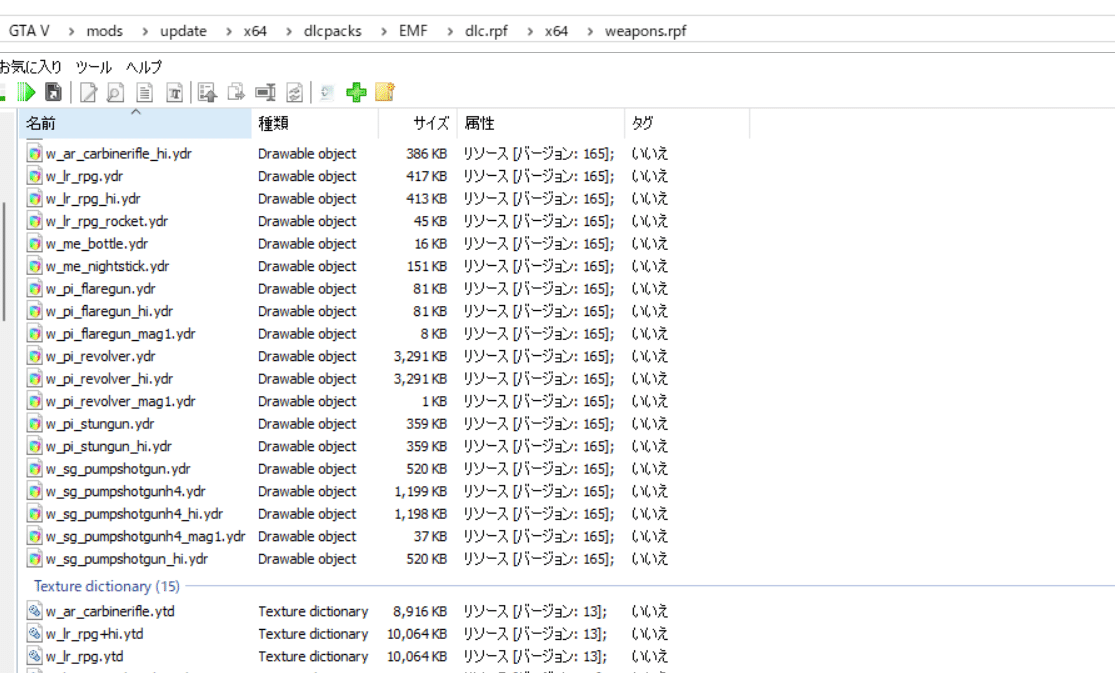This screenshot has height=673, width=1115.
Task: Open the chevron after dlcpacks in path
Action: point(383,31)
